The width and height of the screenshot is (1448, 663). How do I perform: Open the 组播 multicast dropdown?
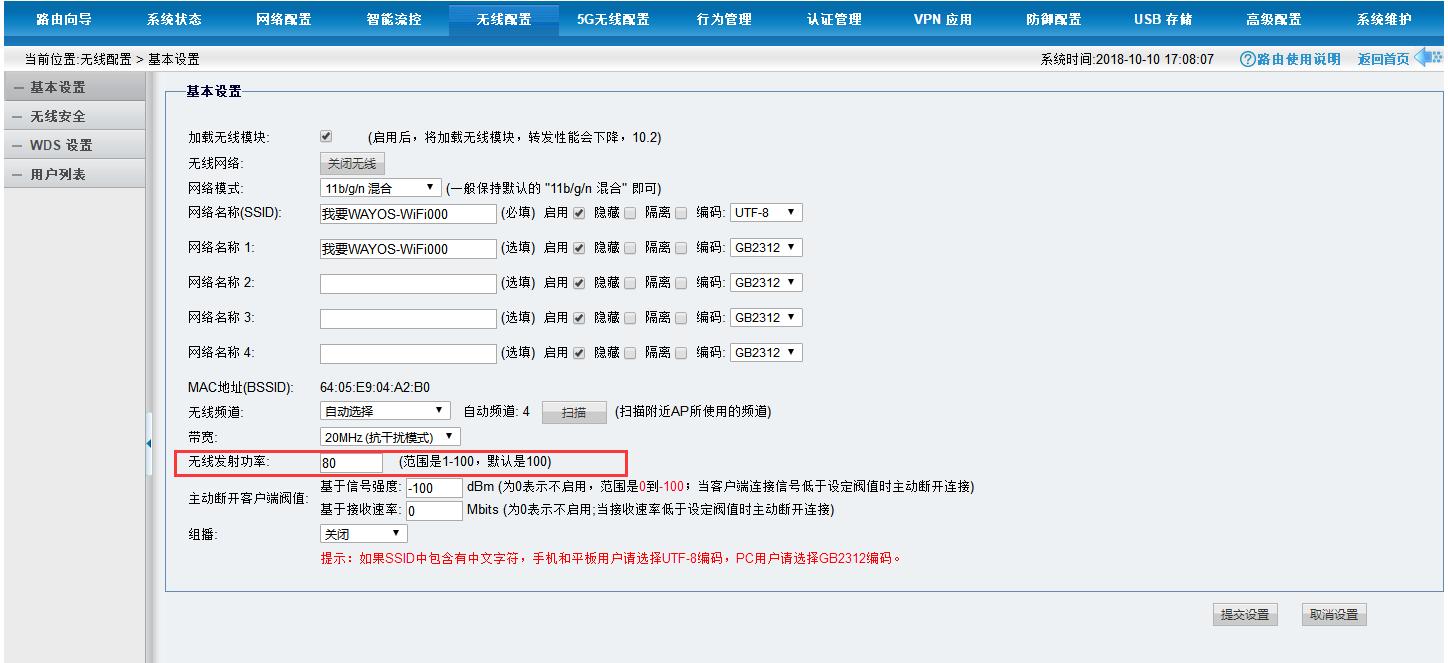[362, 533]
